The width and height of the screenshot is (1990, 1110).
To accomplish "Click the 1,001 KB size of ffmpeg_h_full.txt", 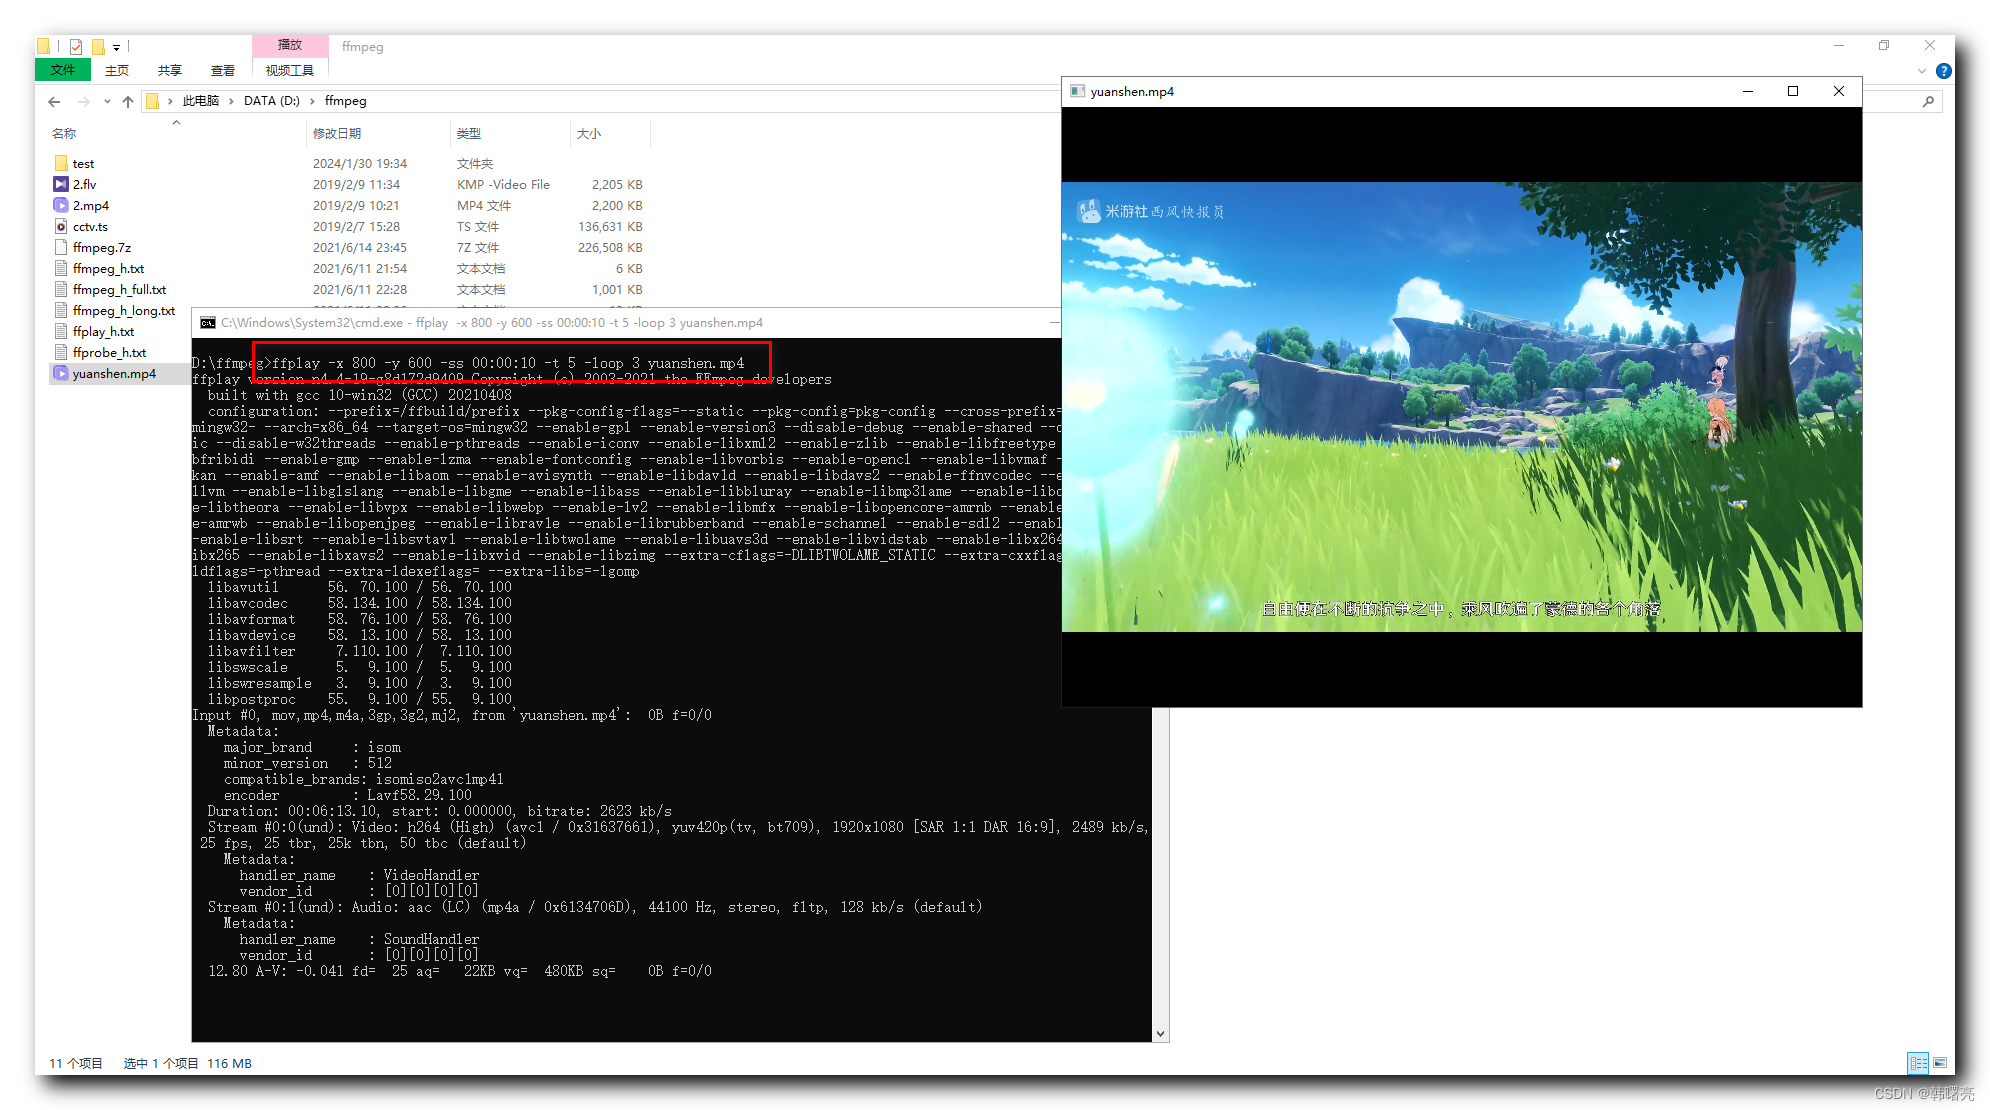I will click(x=617, y=289).
